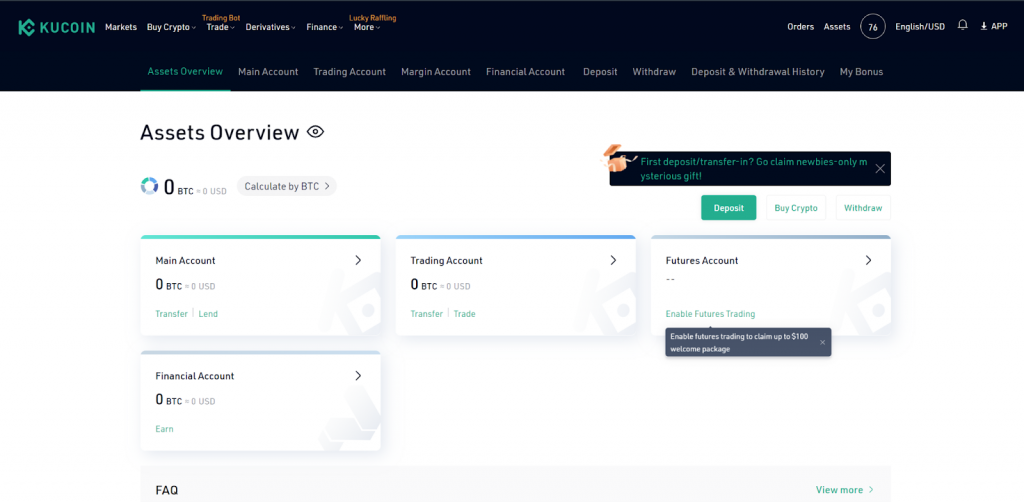Close the newbies gift banner
This screenshot has width=1024, height=502.
(x=880, y=168)
